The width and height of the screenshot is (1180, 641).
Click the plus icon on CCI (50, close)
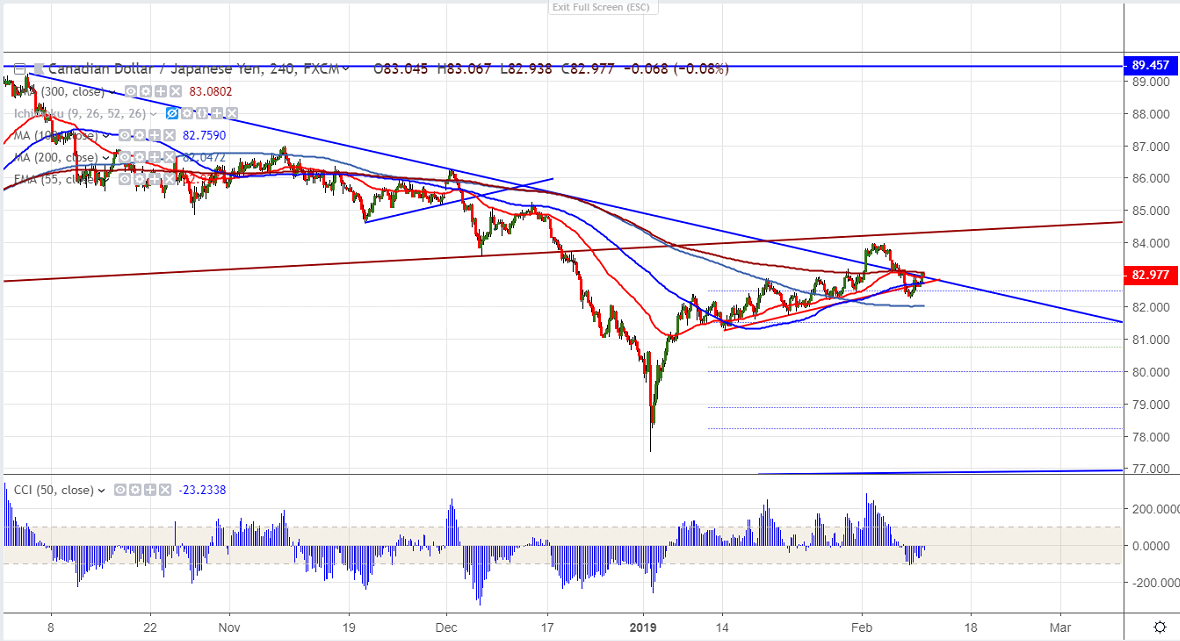150,490
